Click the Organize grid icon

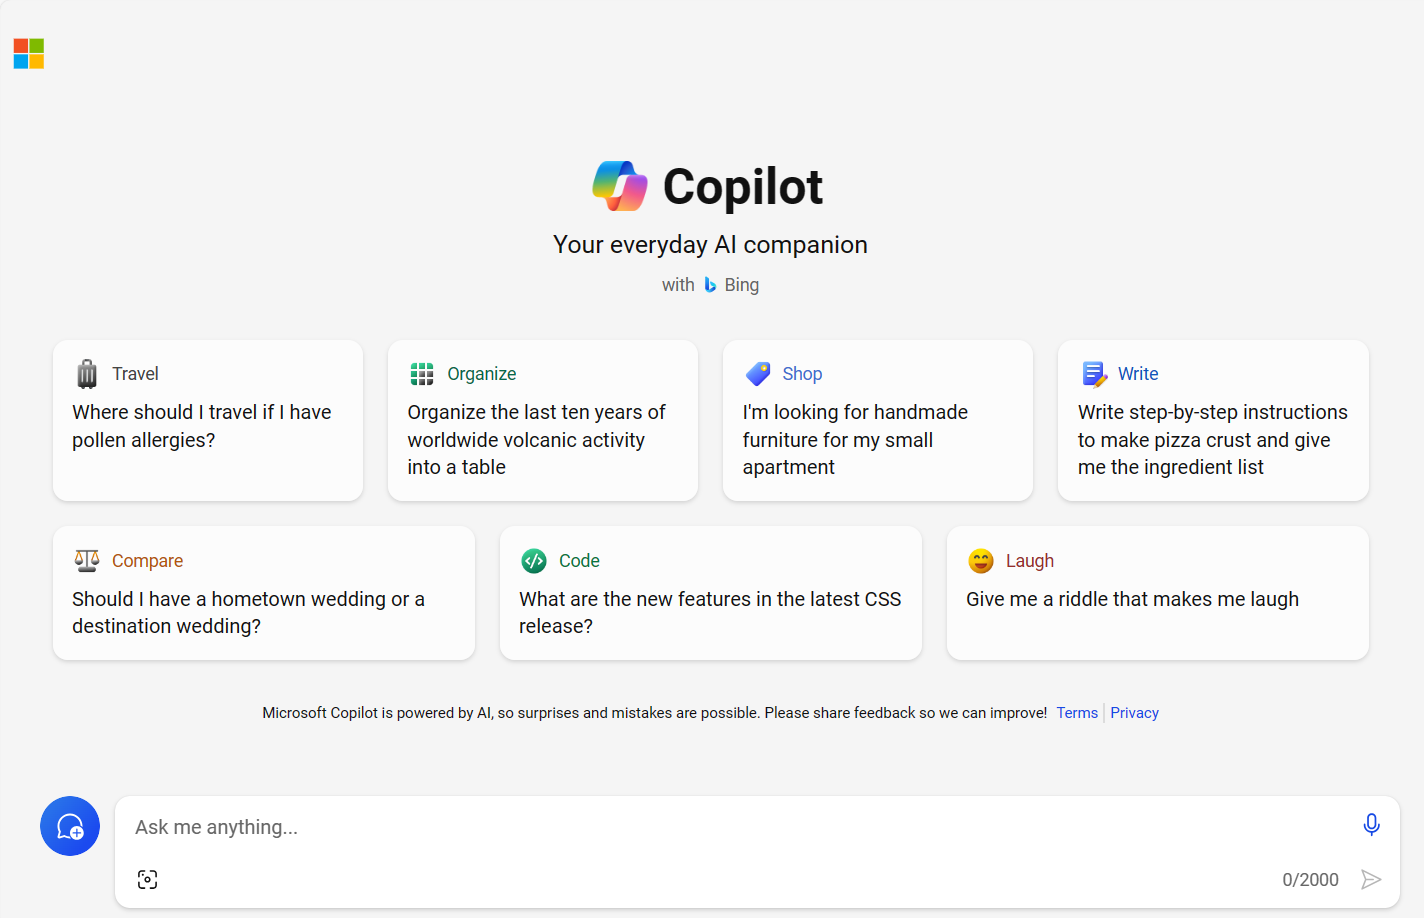click(x=422, y=374)
